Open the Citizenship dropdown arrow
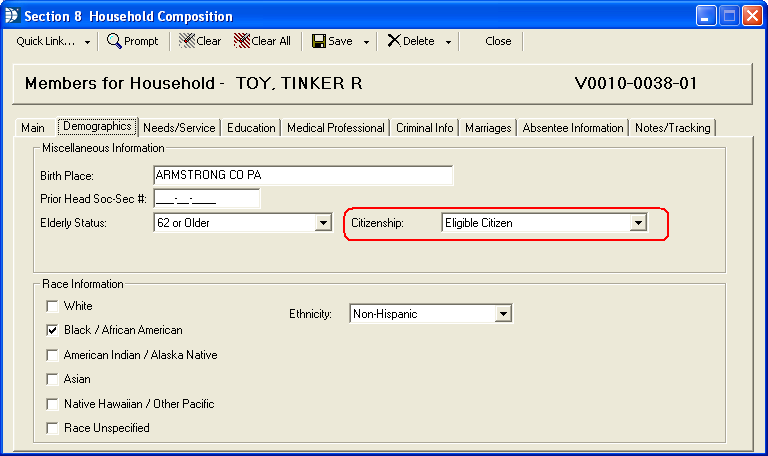Screen dimensions: 768x456 point(638,223)
